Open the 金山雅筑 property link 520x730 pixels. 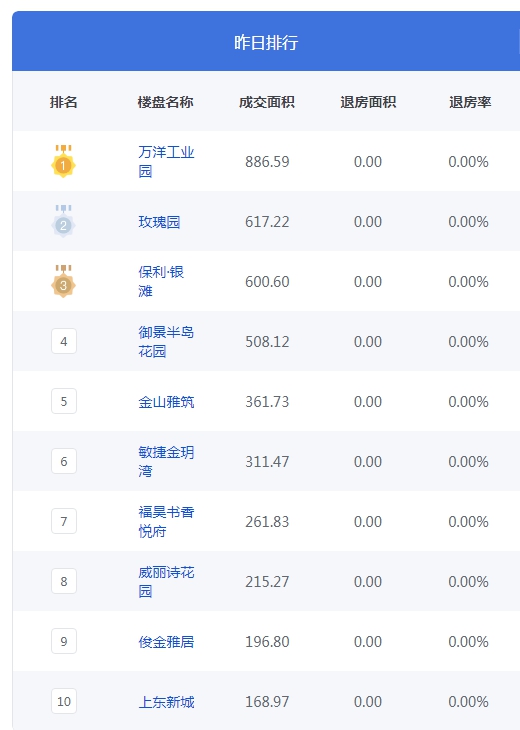pos(166,402)
